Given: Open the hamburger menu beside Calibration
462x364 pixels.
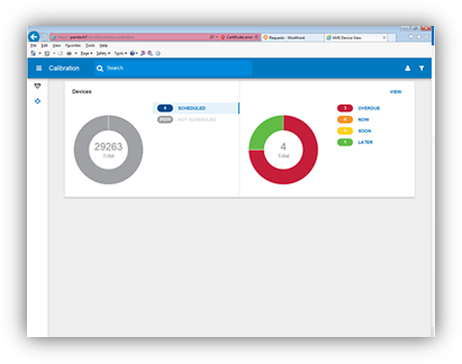Looking at the screenshot, I should pos(39,68).
